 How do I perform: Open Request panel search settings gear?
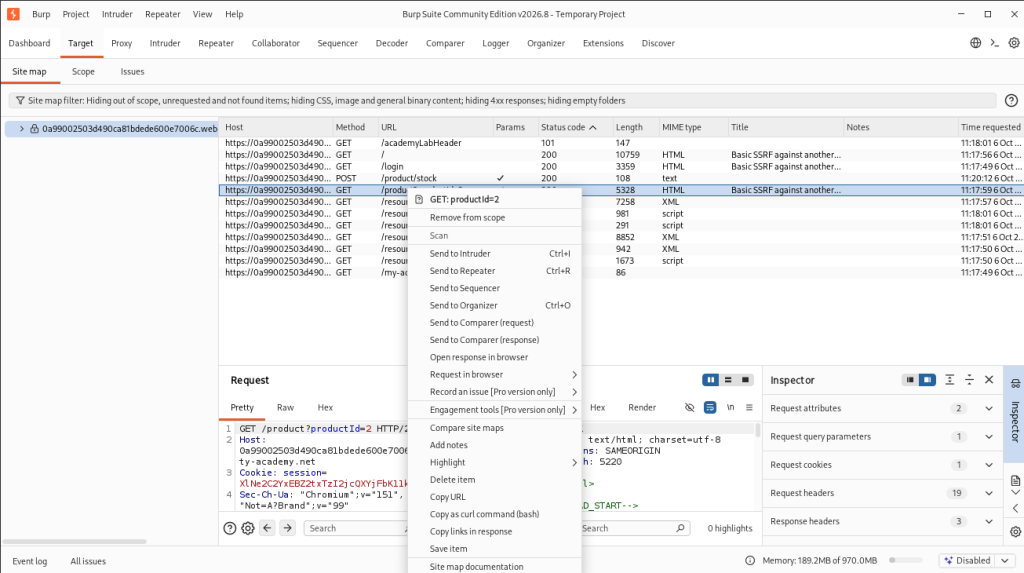(248, 529)
